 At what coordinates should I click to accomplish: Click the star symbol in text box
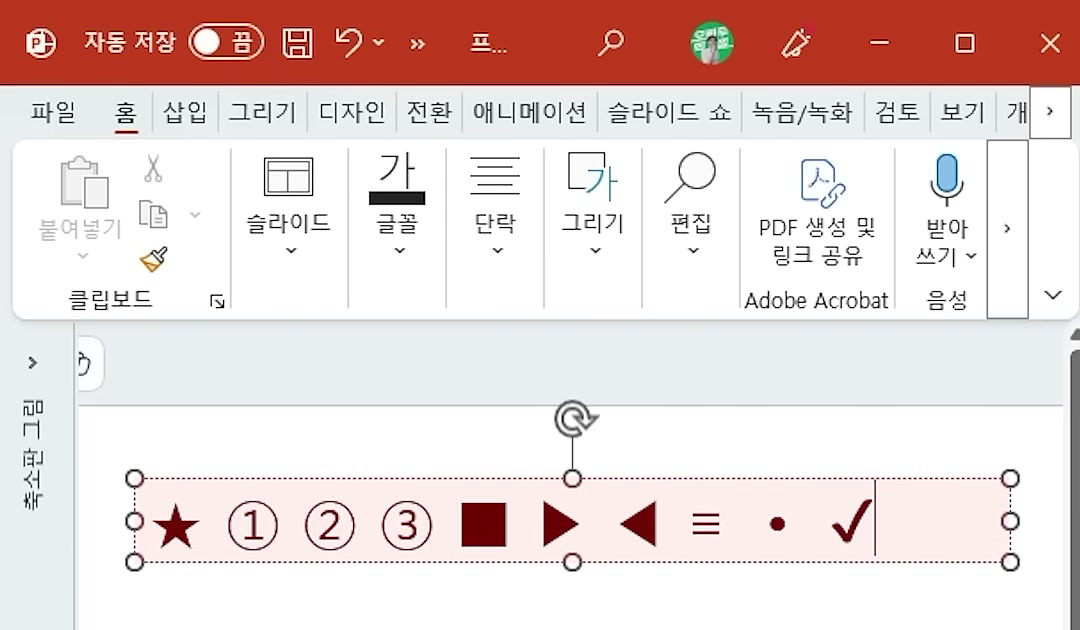pyautogui.click(x=176, y=525)
